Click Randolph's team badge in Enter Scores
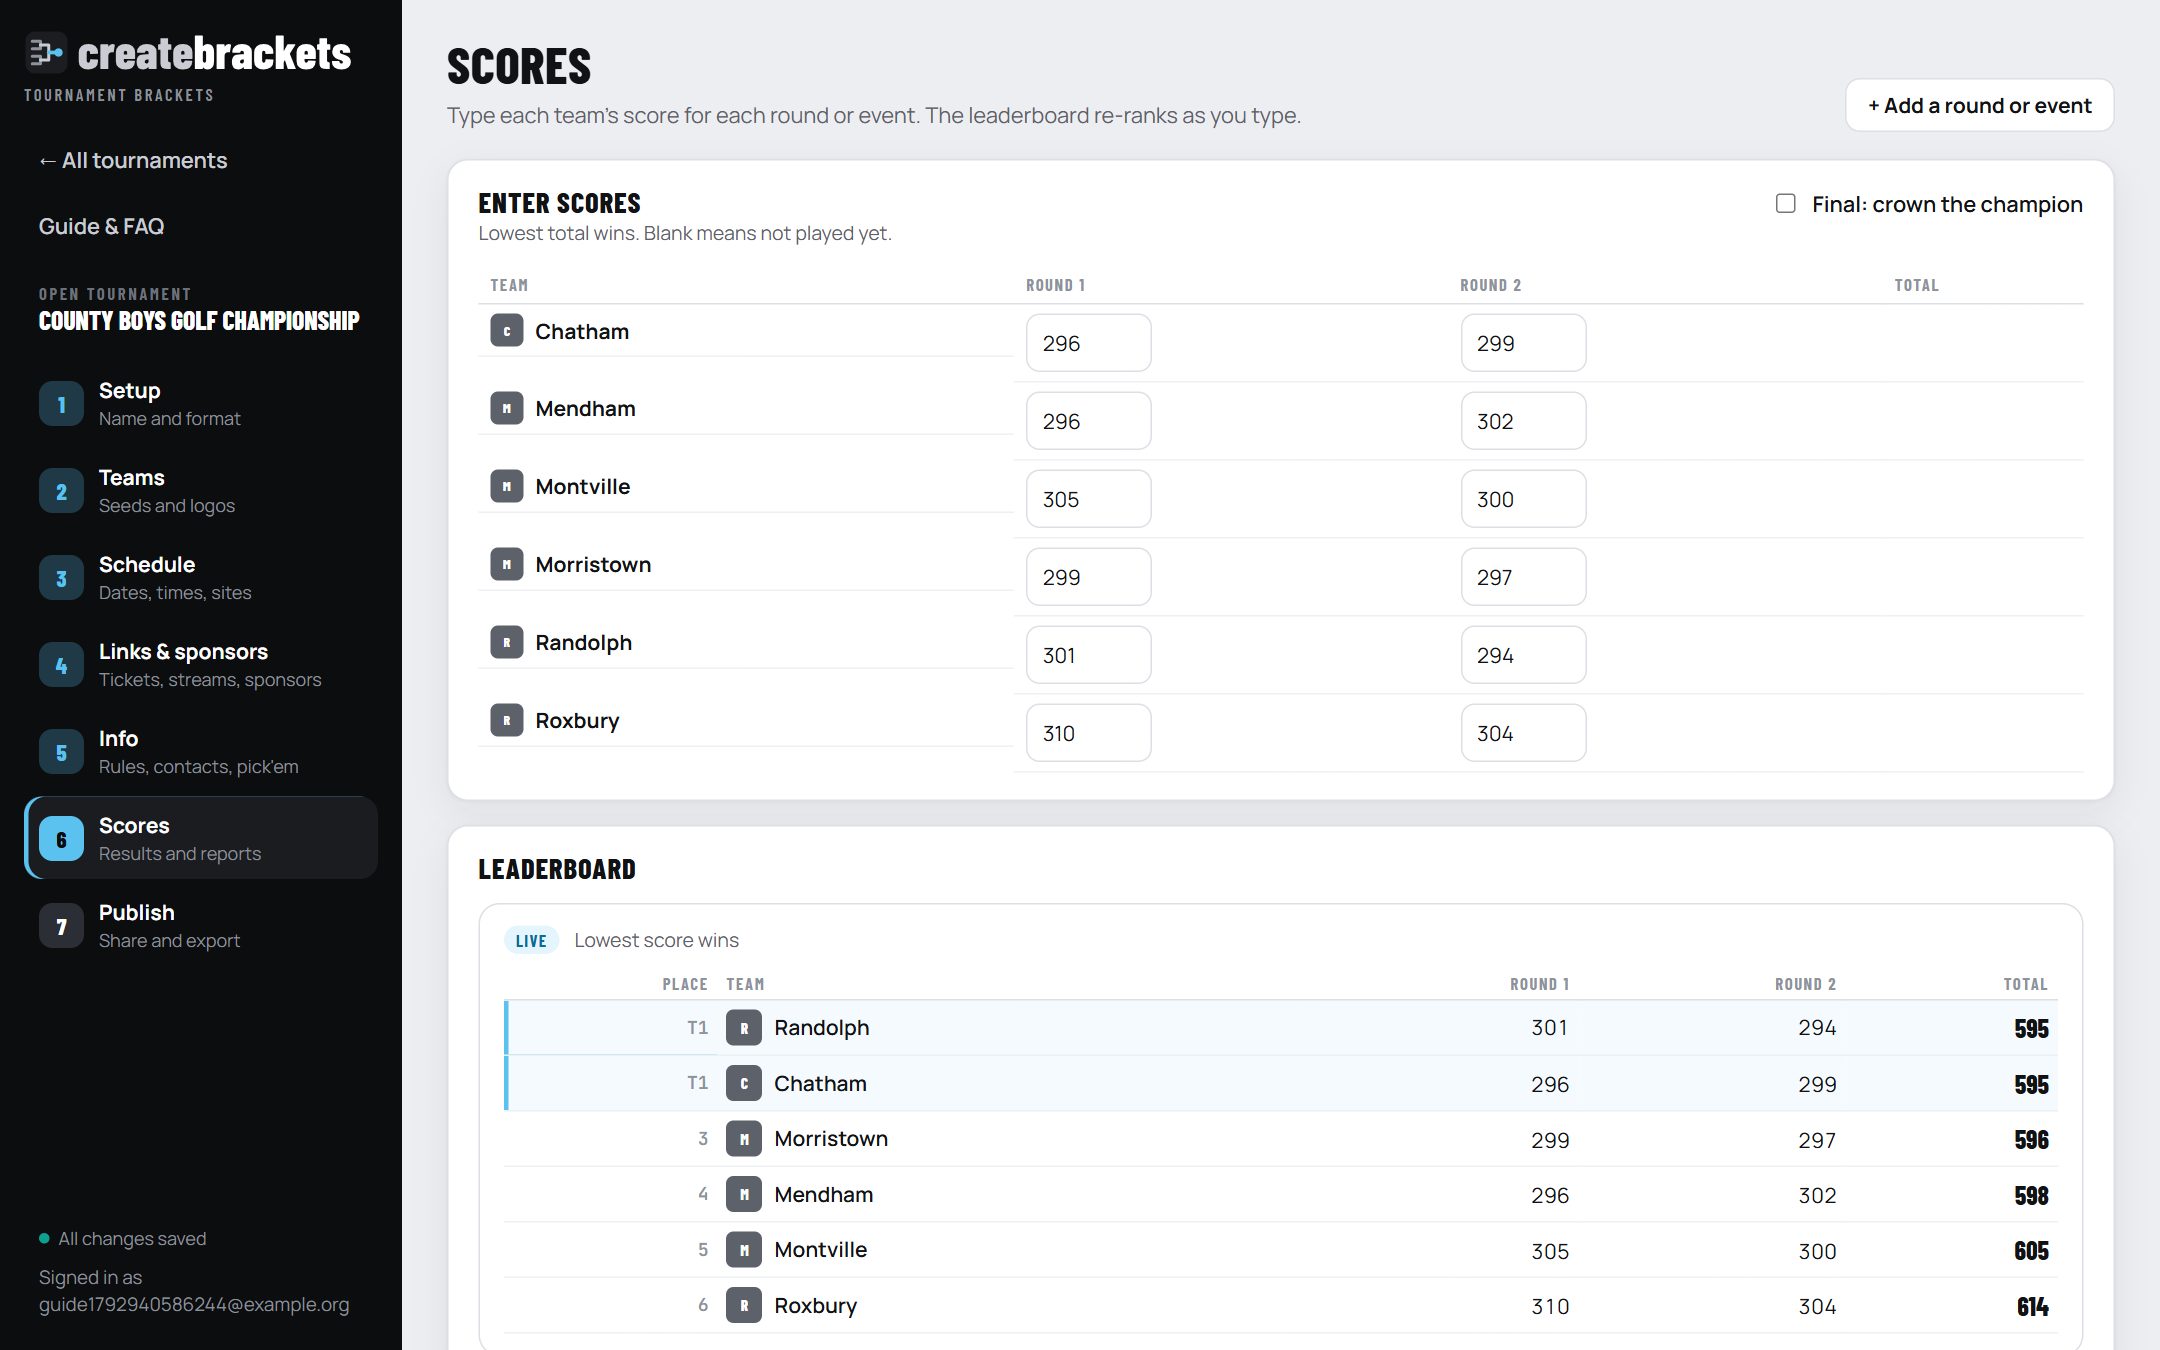Screen dimensions: 2160x1350 [x=507, y=642]
